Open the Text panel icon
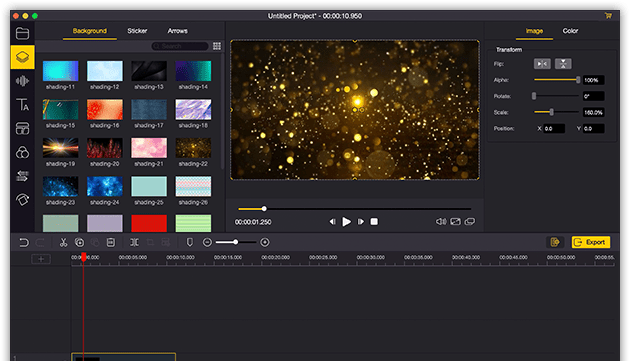The image size is (630, 361). pyautogui.click(x=22, y=105)
